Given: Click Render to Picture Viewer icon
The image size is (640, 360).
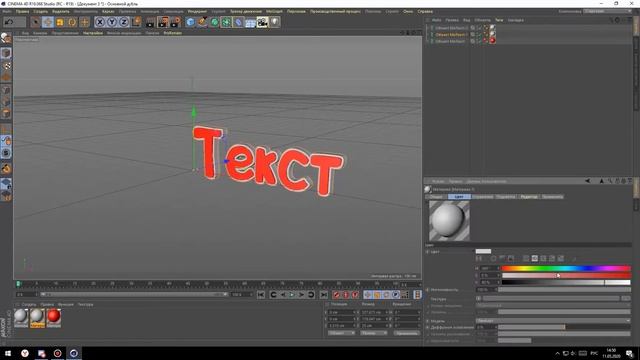Looking at the screenshot, I should pyautogui.click(x=163, y=22).
